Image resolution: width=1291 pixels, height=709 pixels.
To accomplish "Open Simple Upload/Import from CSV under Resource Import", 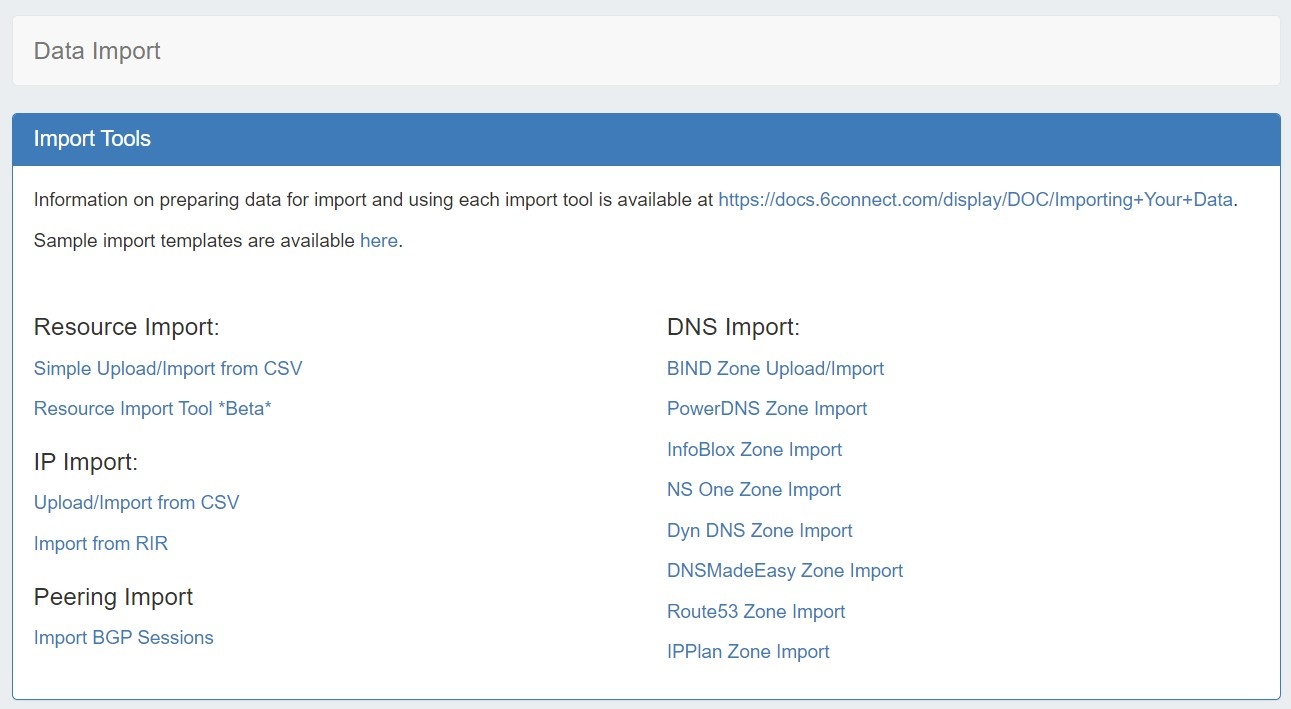I will tap(168, 368).
